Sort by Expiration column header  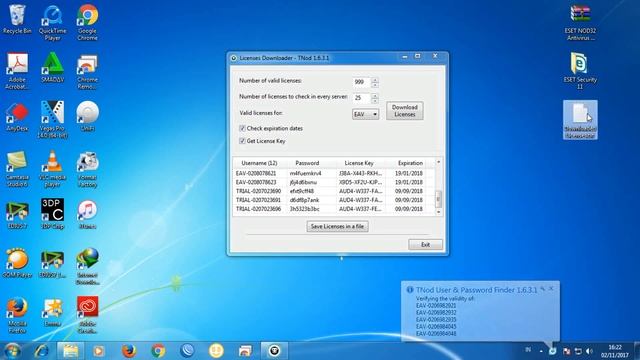coord(410,163)
